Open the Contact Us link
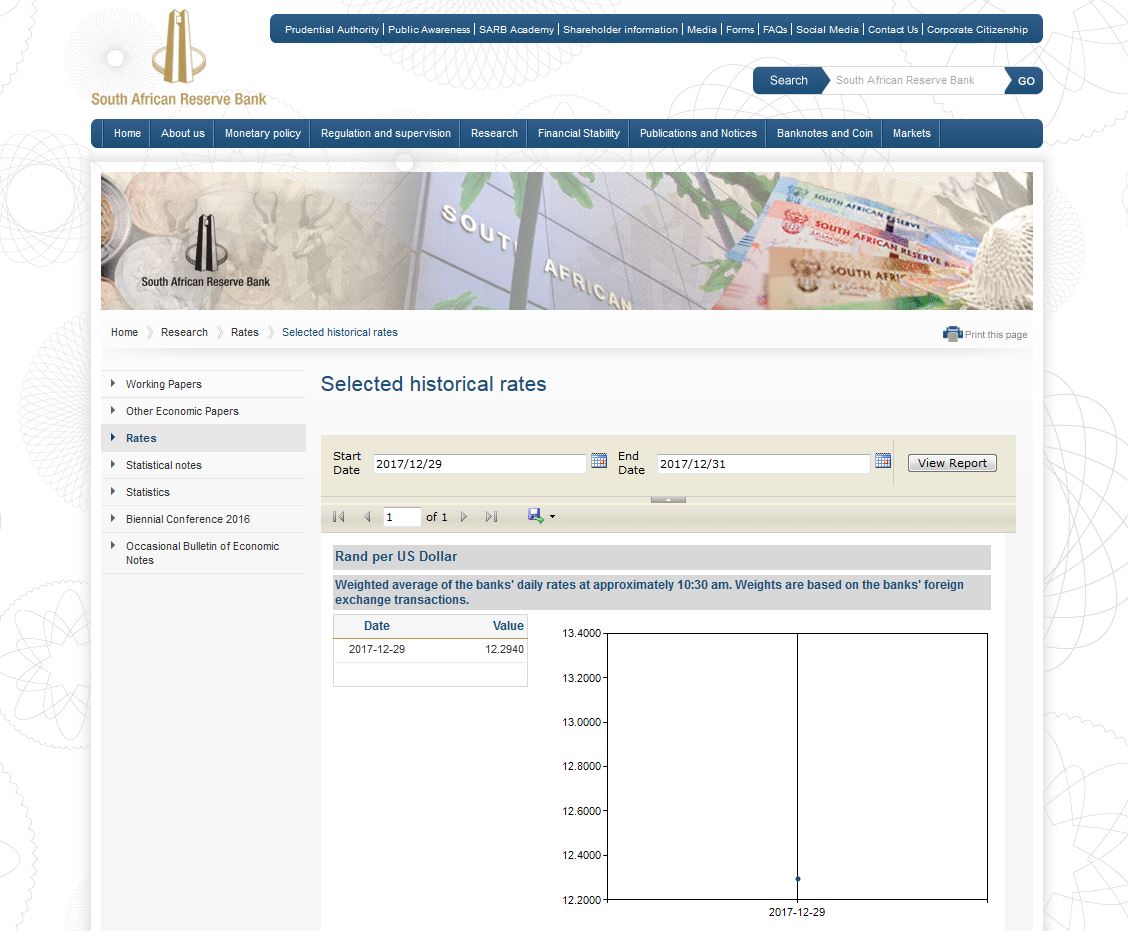Image resolution: width=1128 pixels, height=931 pixels. coord(893,29)
